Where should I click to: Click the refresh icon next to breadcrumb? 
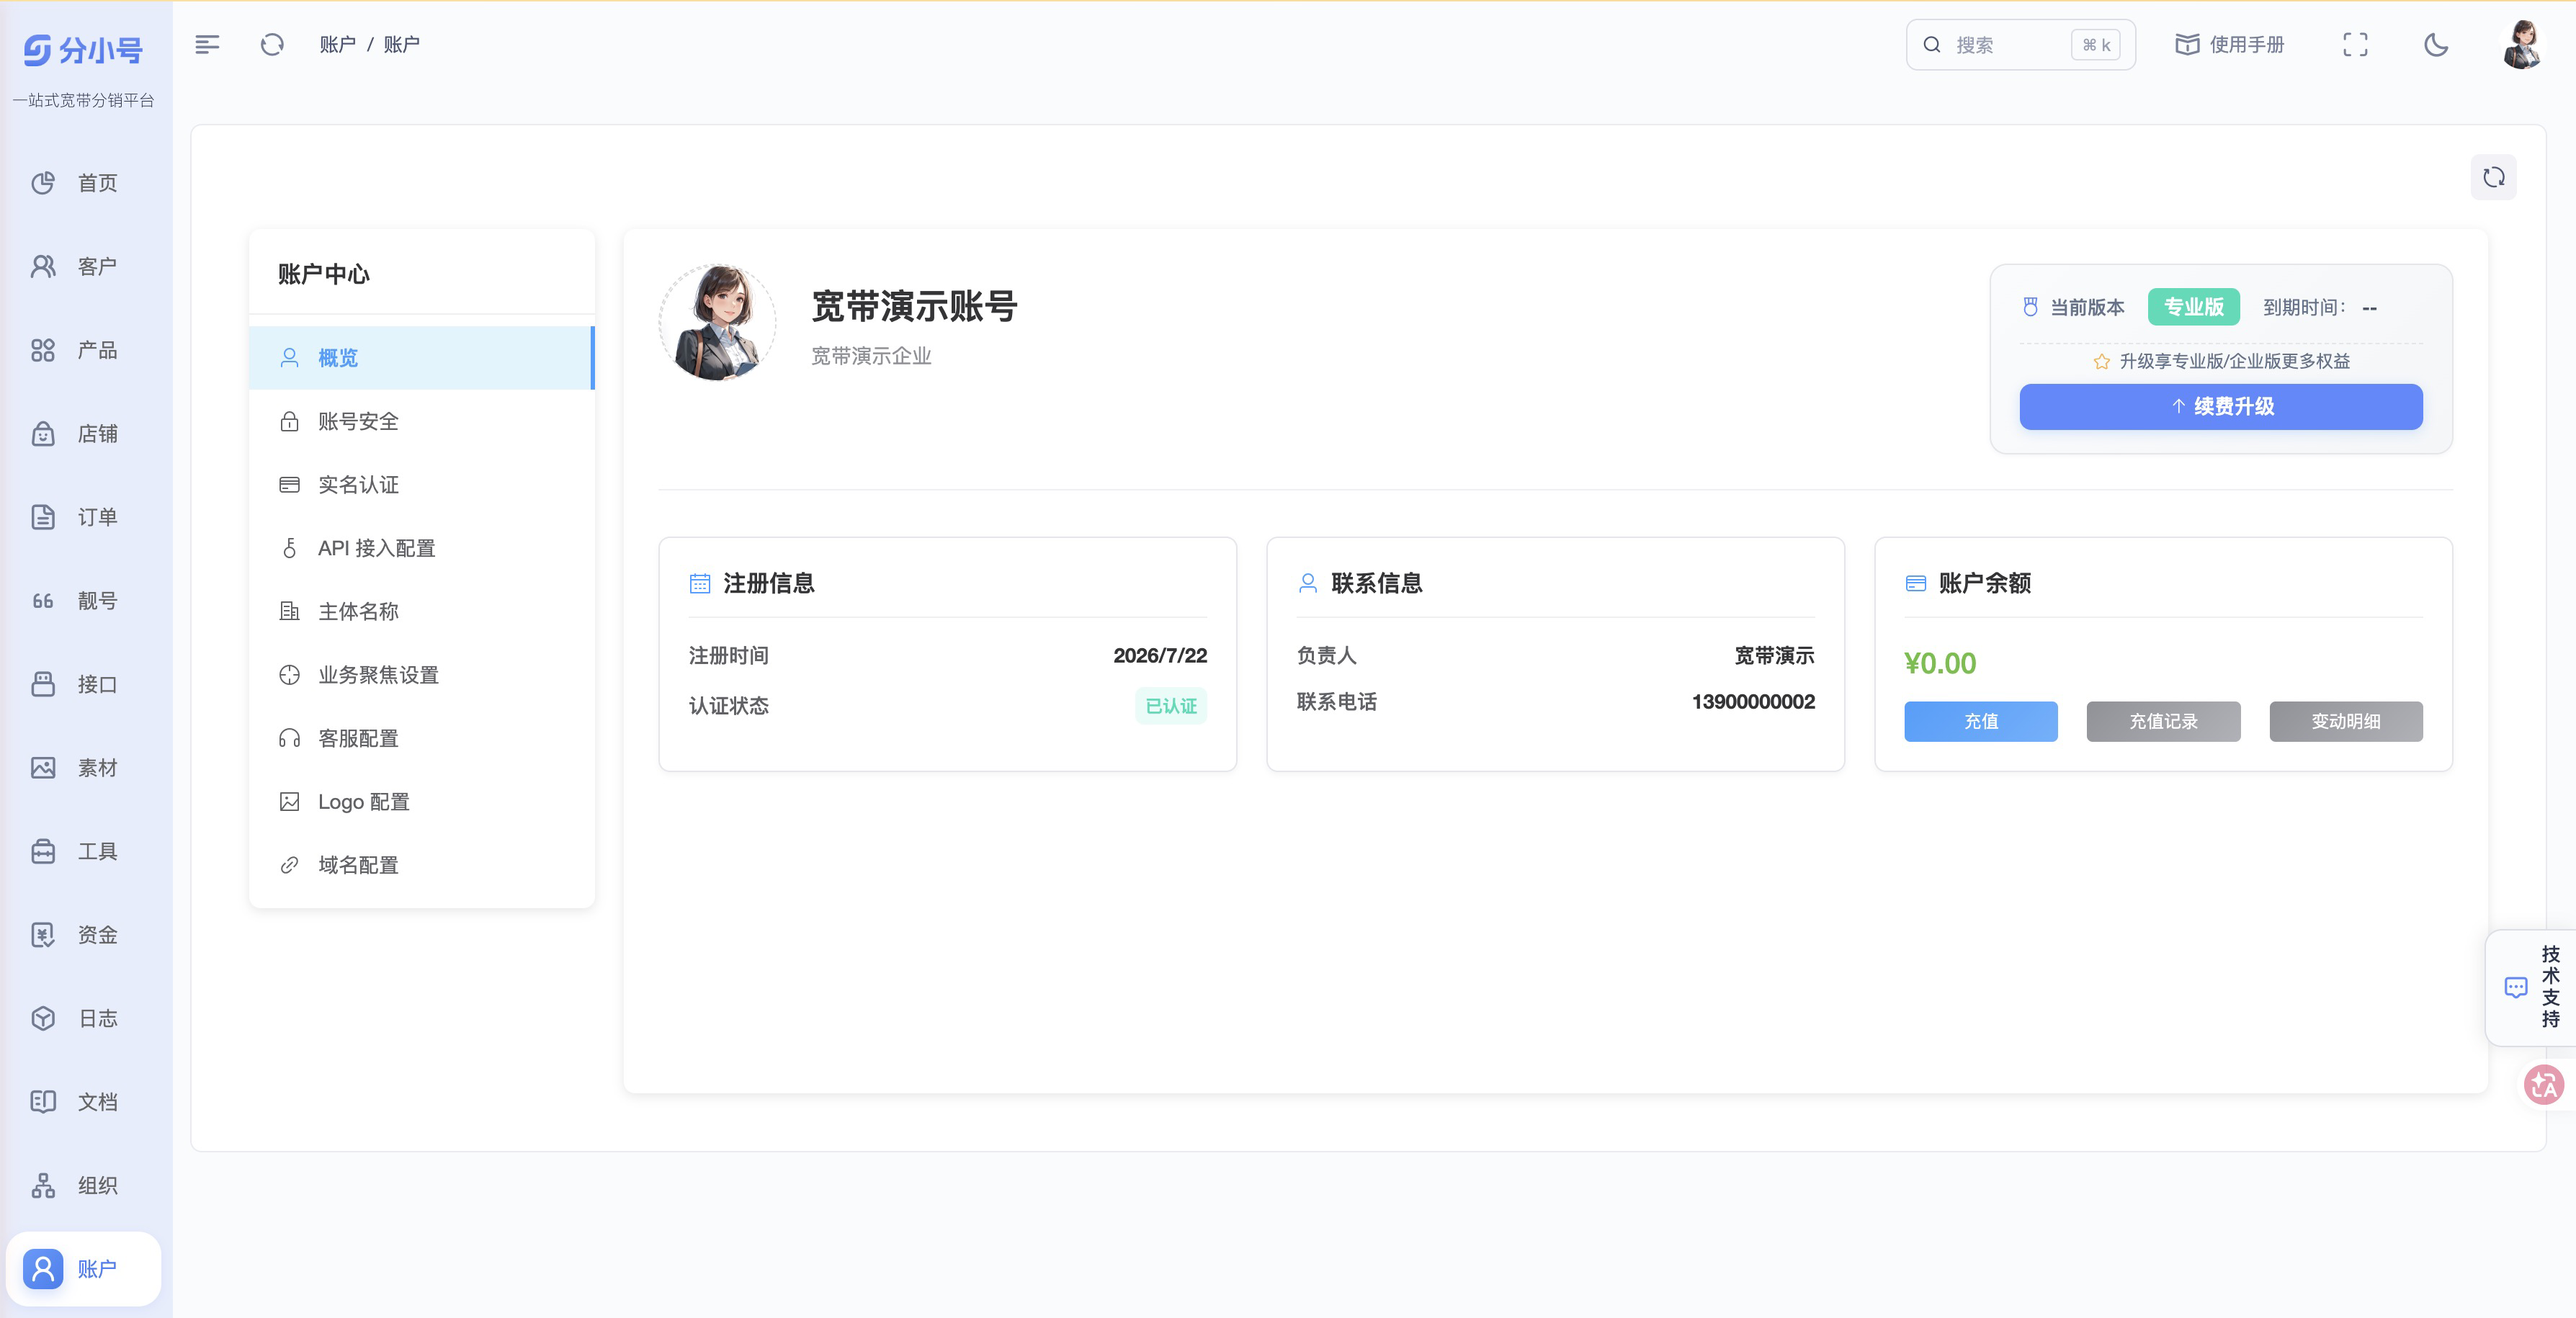pyautogui.click(x=272, y=44)
